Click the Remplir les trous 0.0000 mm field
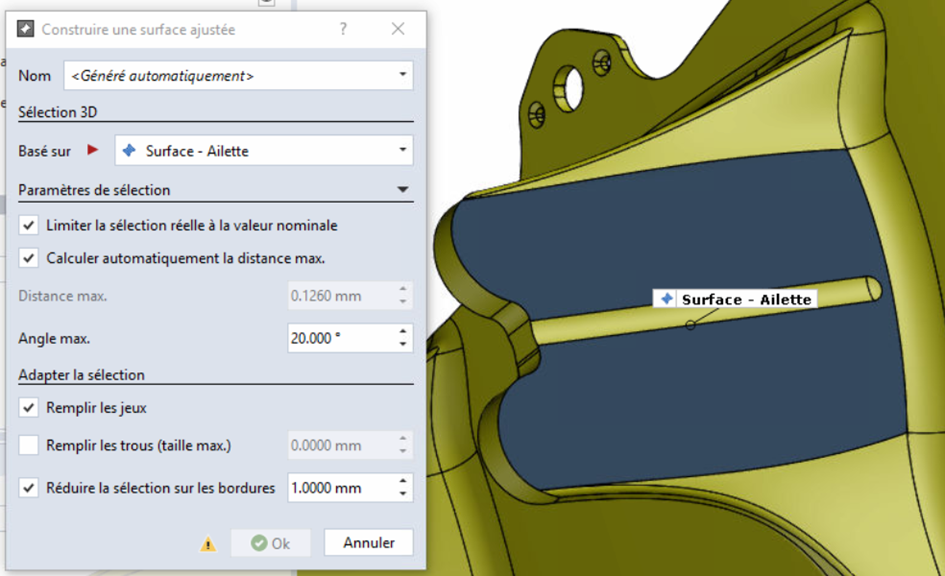The image size is (945, 576). point(342,445)
